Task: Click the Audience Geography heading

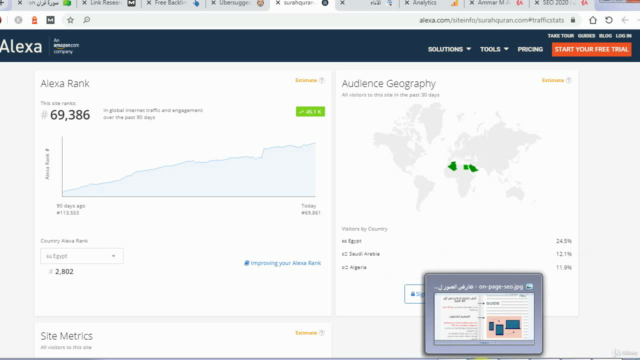Action: pyautogui.click(x=389, y=84)
